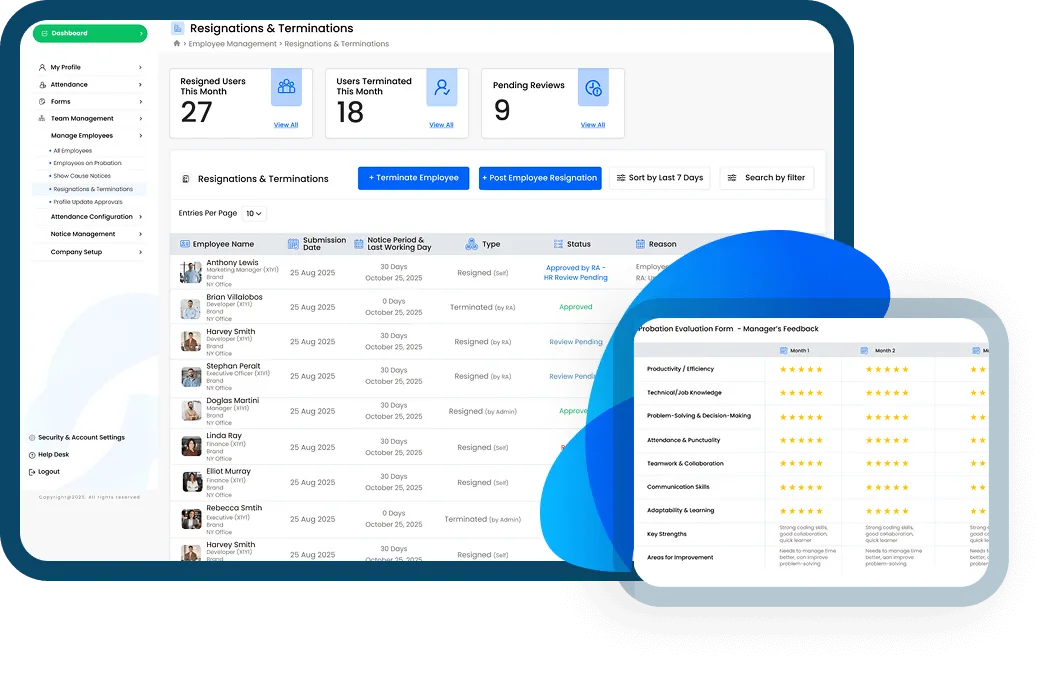
Task: Click the Help Desk icon in sidebar
Action: point(32,455)
